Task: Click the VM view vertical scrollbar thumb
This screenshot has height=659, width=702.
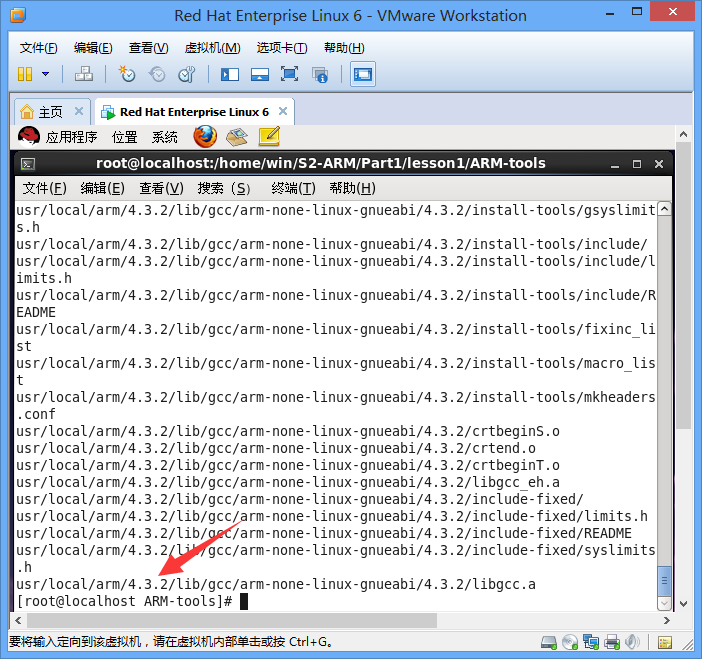Action: click(x=683, y=285)
